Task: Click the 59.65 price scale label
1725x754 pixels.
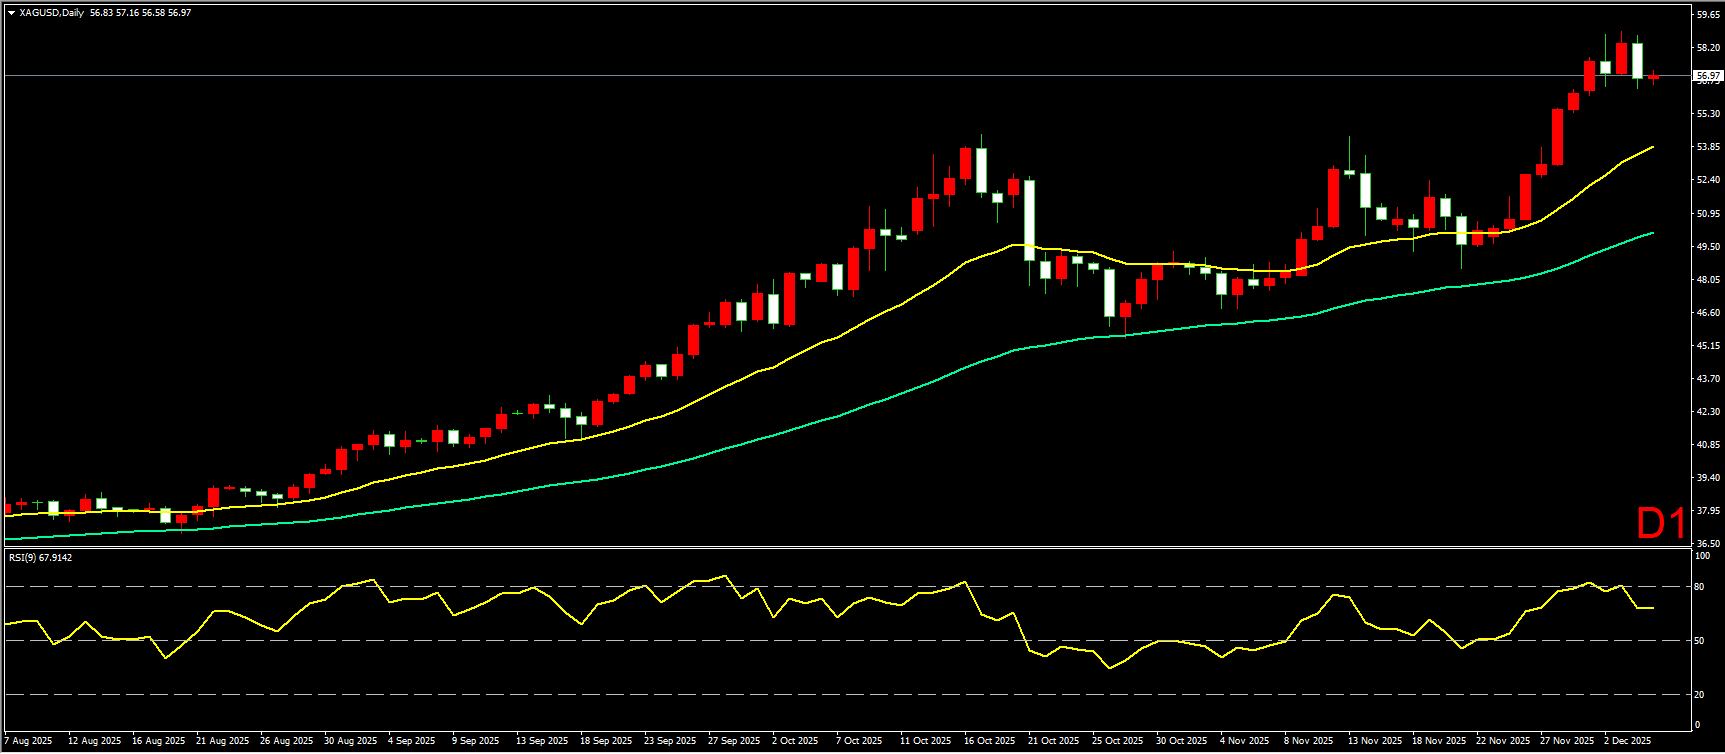Action: [1708, 14]
